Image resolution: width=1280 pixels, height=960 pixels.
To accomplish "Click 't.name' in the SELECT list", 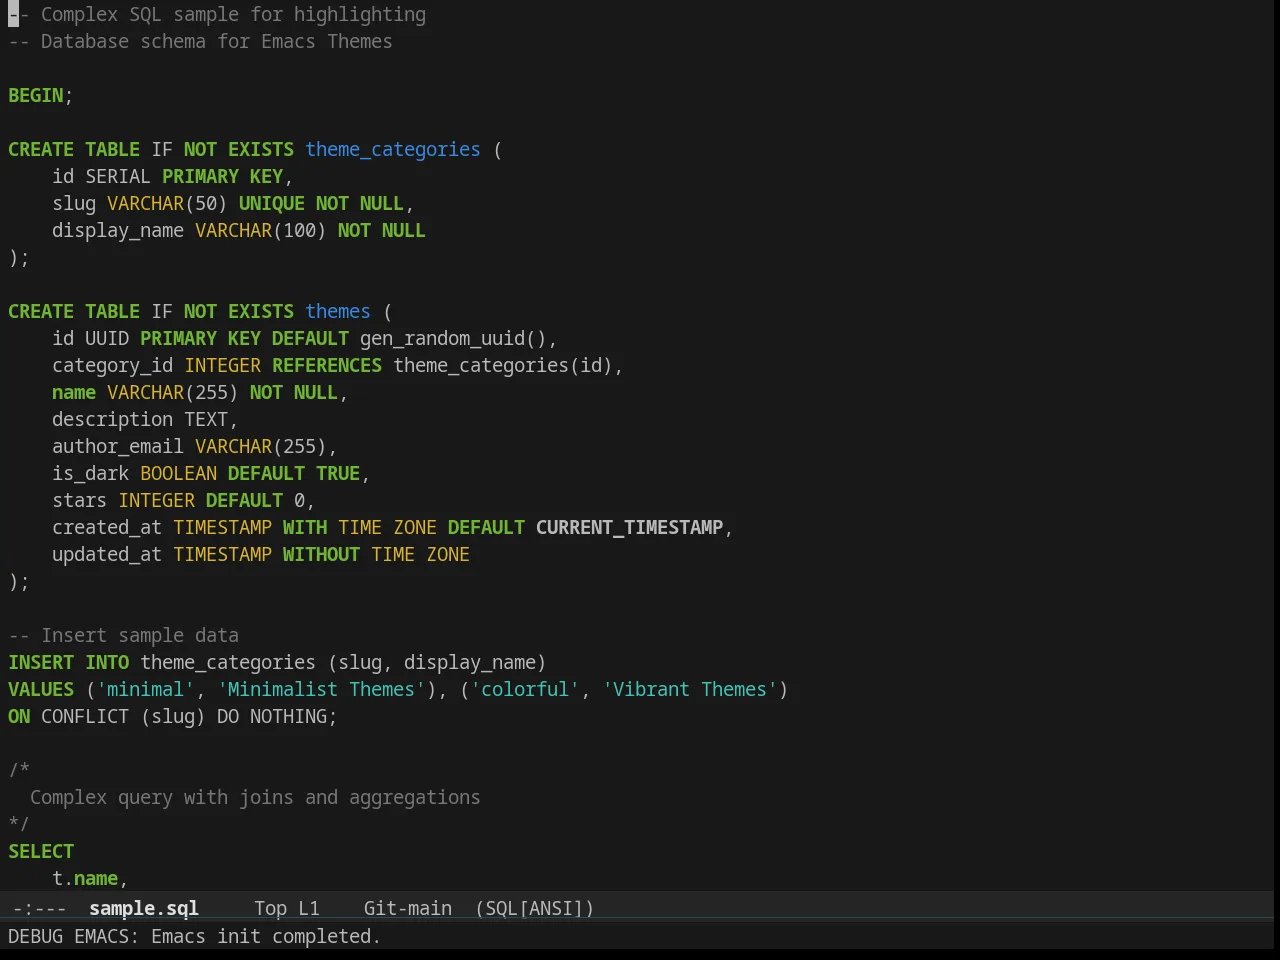I will click(85, 878).
